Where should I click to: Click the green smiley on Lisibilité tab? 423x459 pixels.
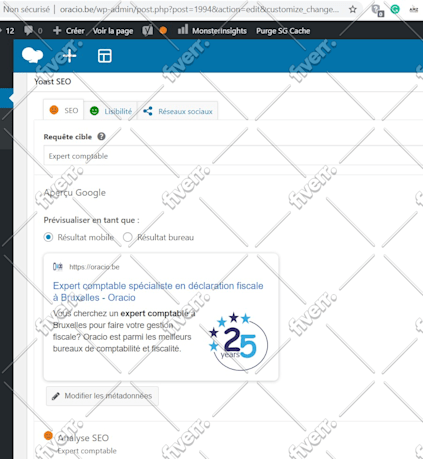(x=94, y=111)
